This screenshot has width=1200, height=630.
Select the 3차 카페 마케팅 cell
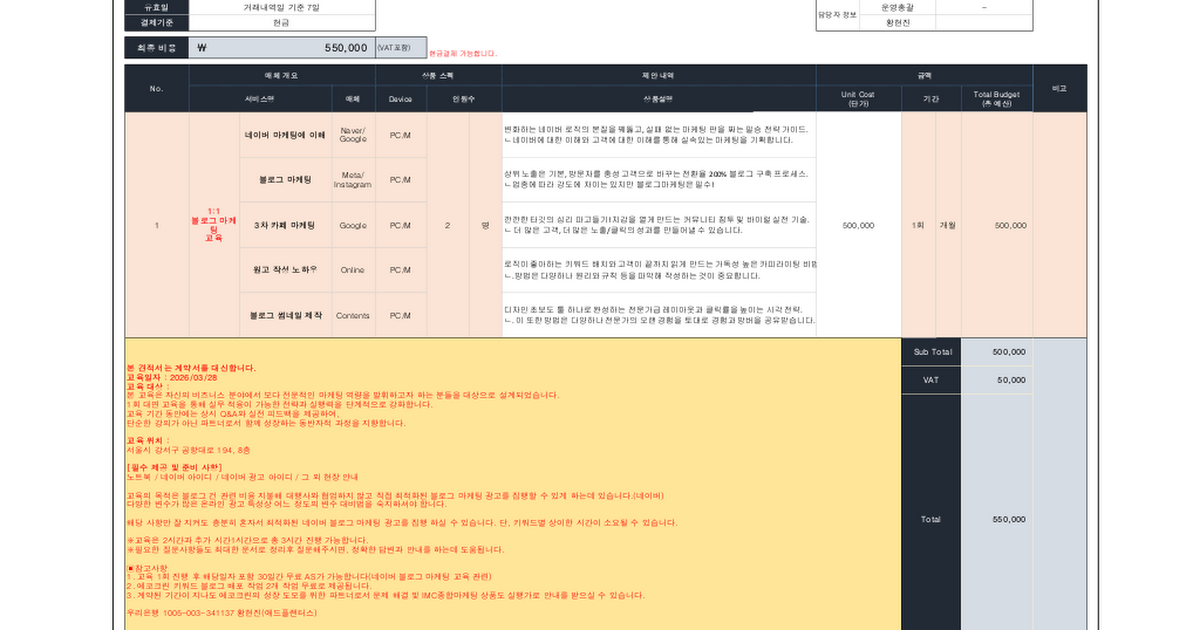(285, 225)
